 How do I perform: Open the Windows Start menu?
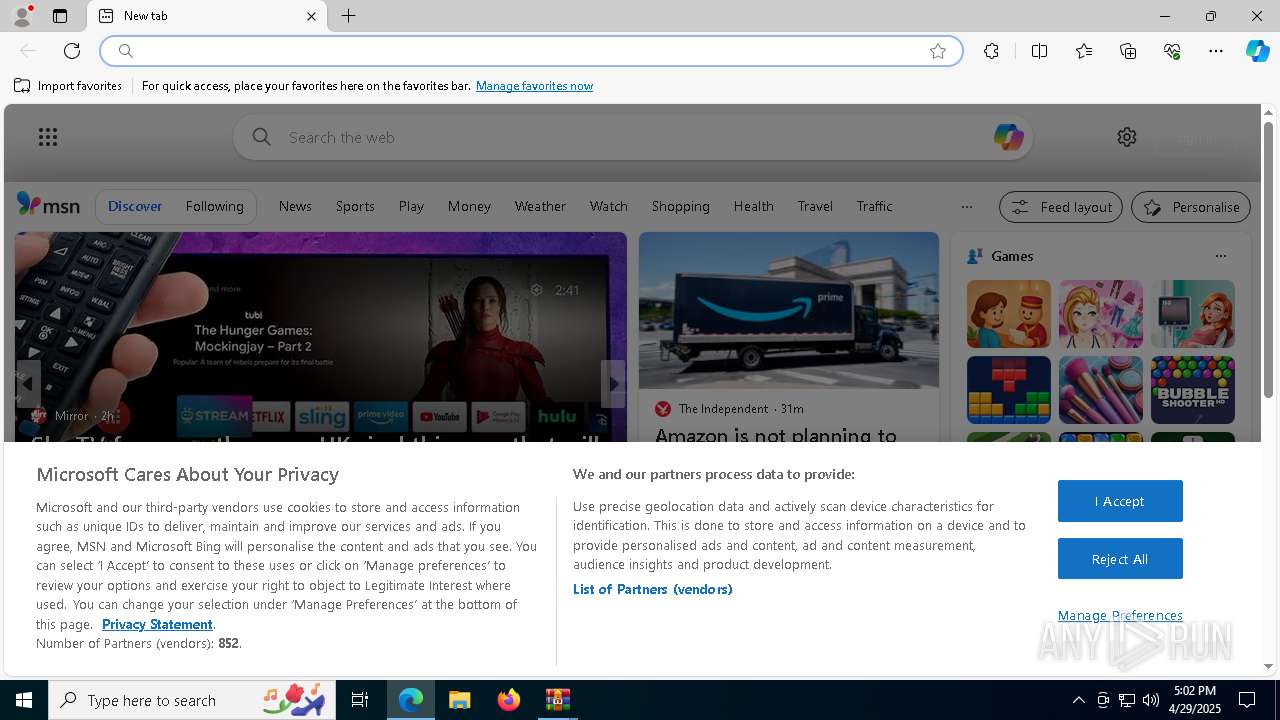coord(24,700)
